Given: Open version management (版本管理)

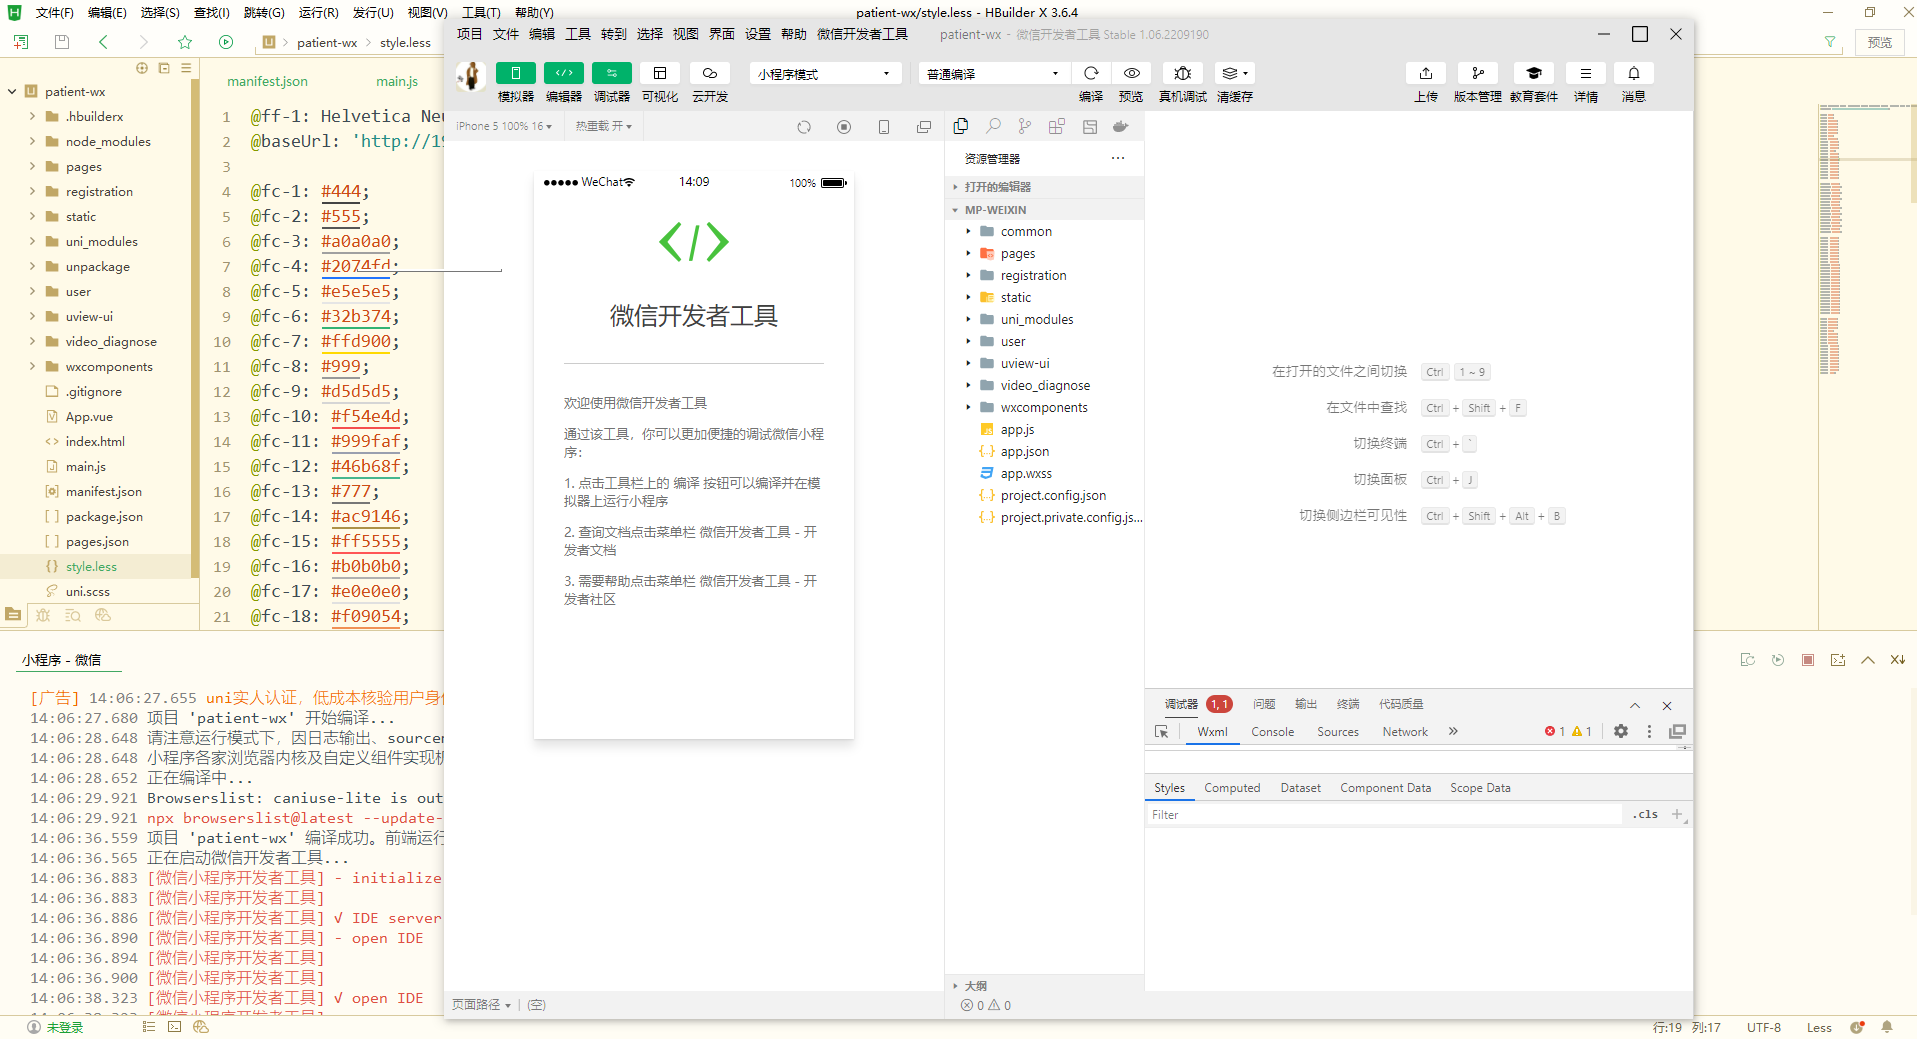Looking at the screenshot, I should pyautogui.click(x=1477, y=73).
